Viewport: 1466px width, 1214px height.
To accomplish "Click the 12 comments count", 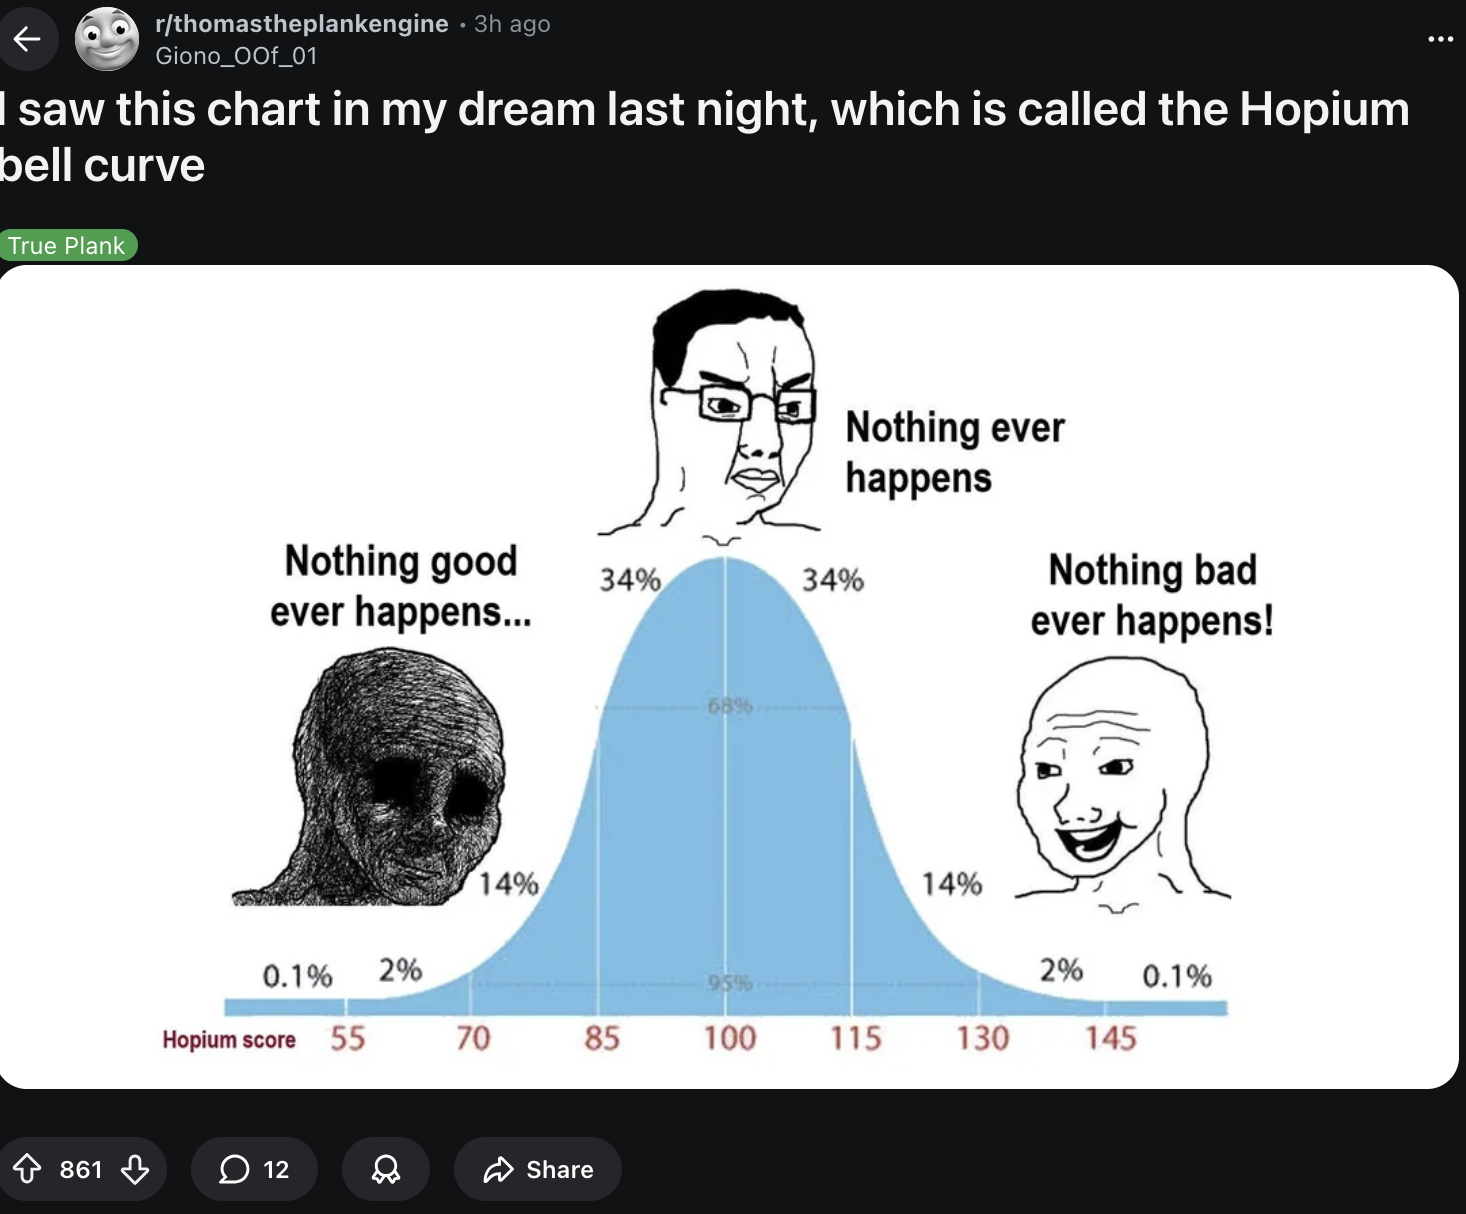I will [276, 1170].
